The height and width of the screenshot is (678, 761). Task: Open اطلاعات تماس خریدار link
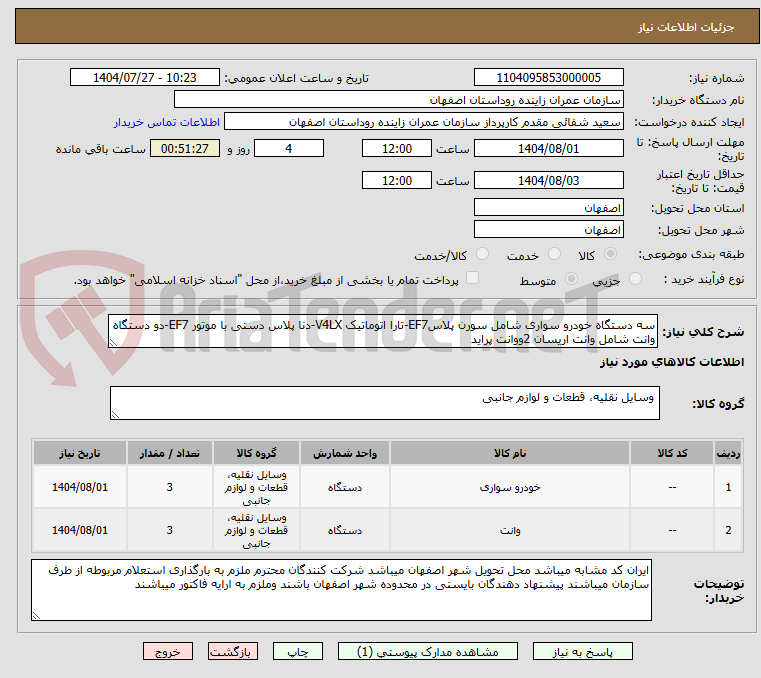pyautogui.click(x=167, y=122)
